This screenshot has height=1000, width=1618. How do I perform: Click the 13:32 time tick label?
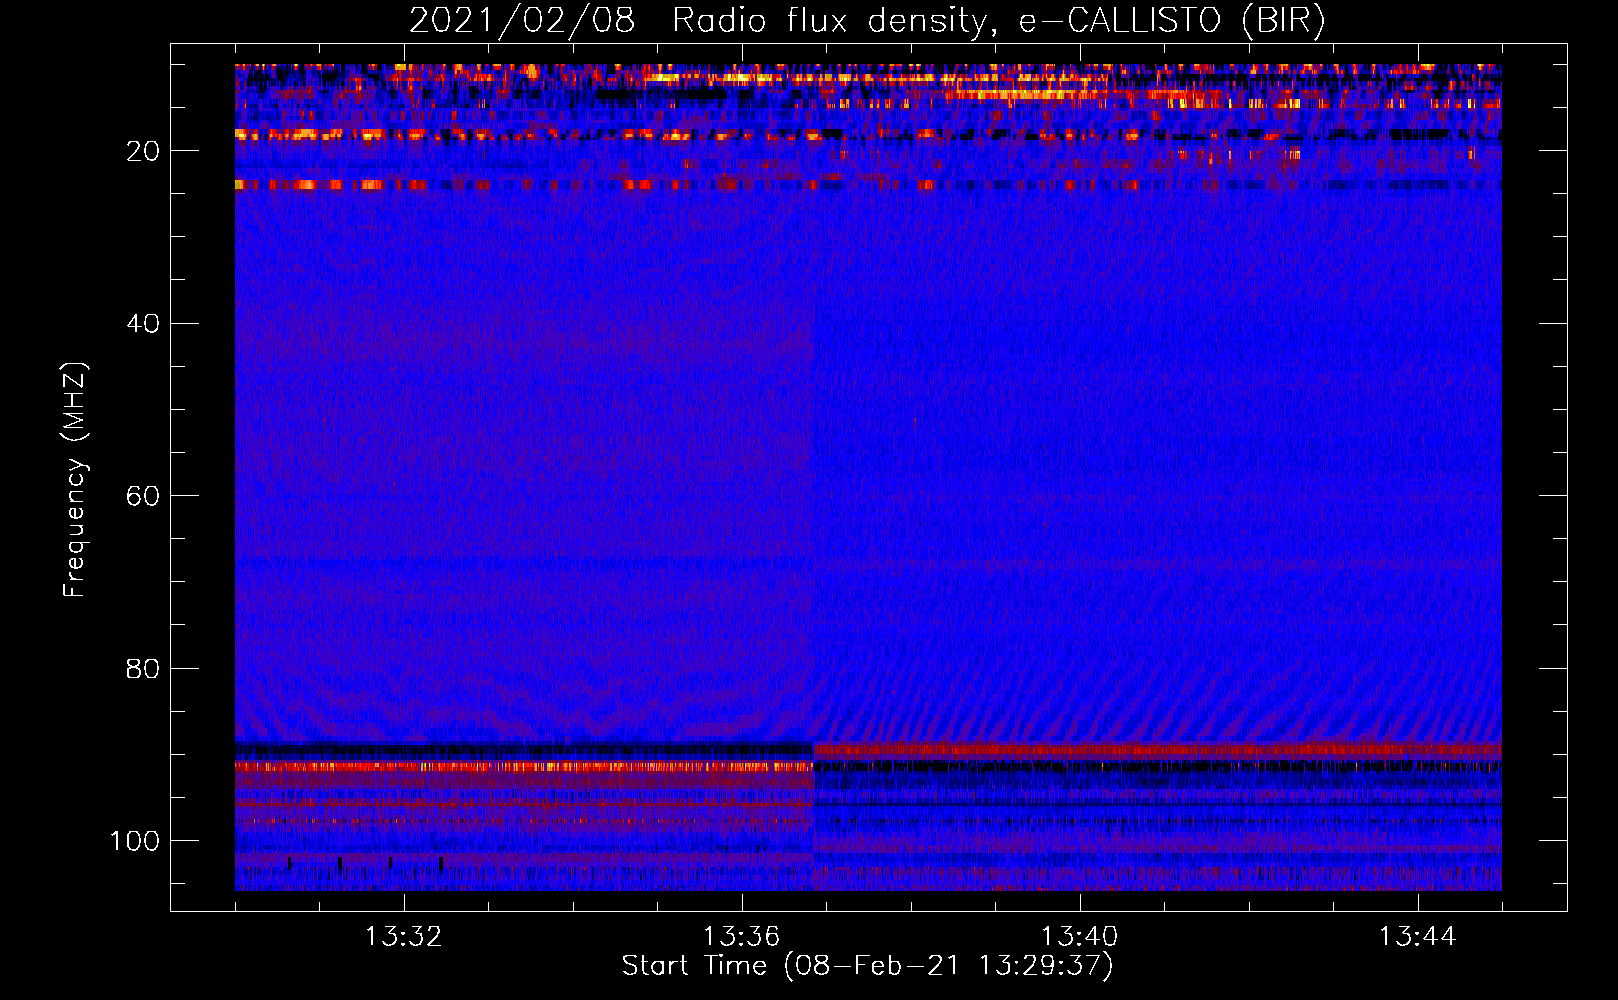[x=404, y=937]
